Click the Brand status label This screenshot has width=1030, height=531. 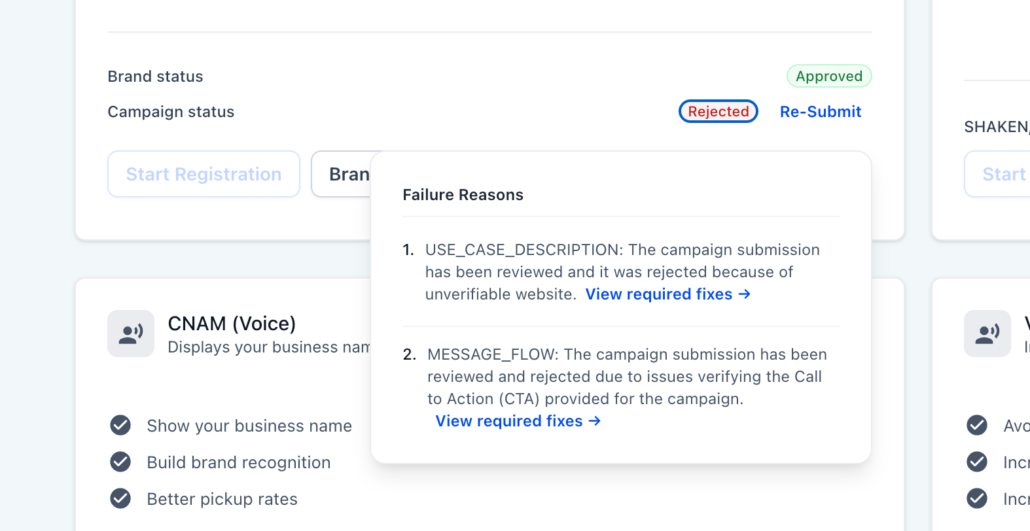155,76
